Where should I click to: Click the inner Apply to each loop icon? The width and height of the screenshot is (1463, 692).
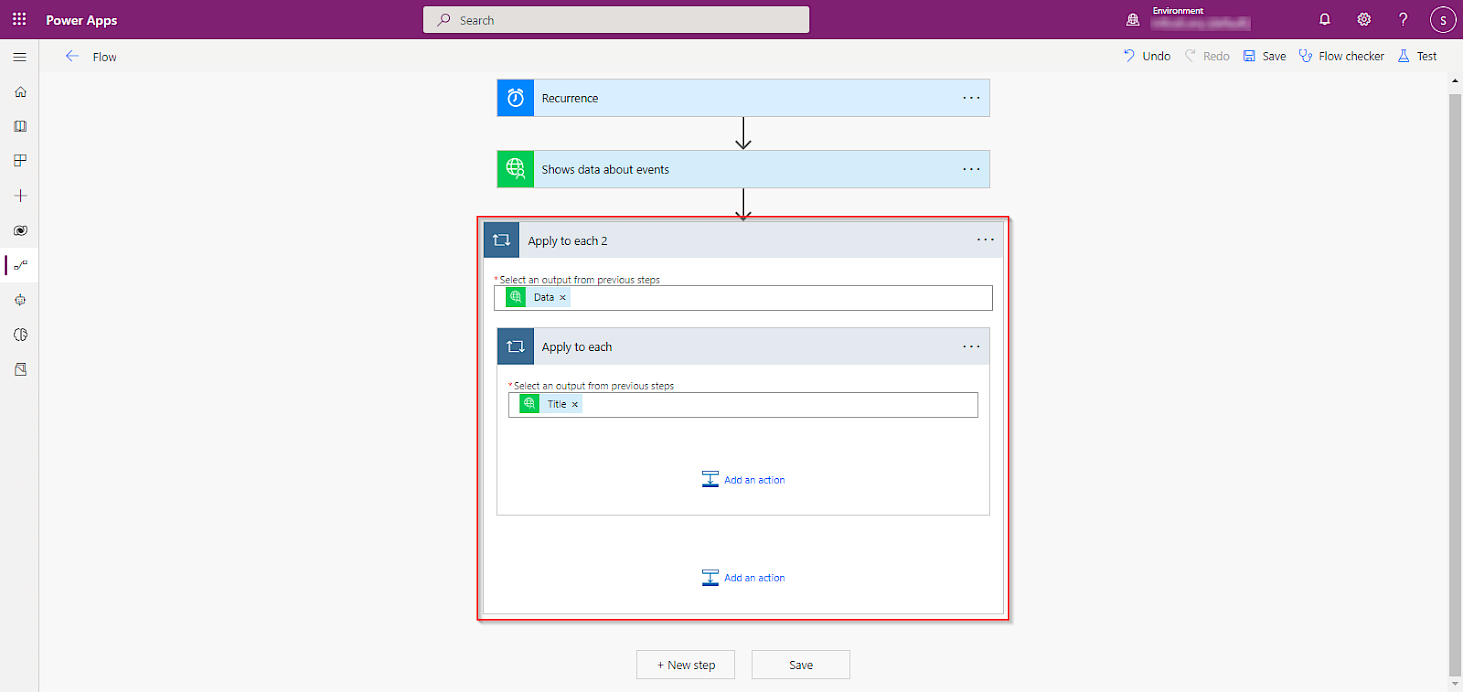[x=515, y=346]
